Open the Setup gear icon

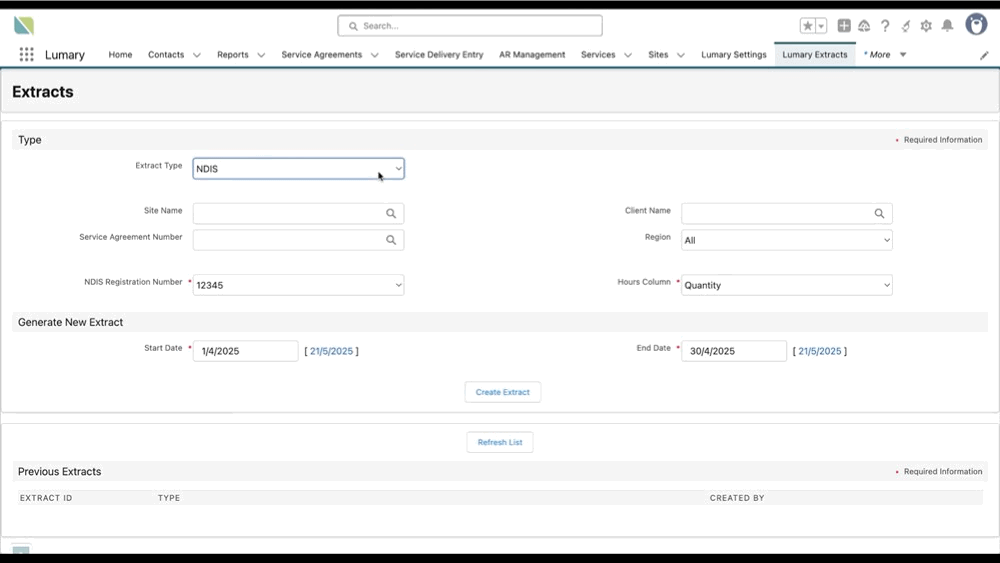[x=926, y=26]
